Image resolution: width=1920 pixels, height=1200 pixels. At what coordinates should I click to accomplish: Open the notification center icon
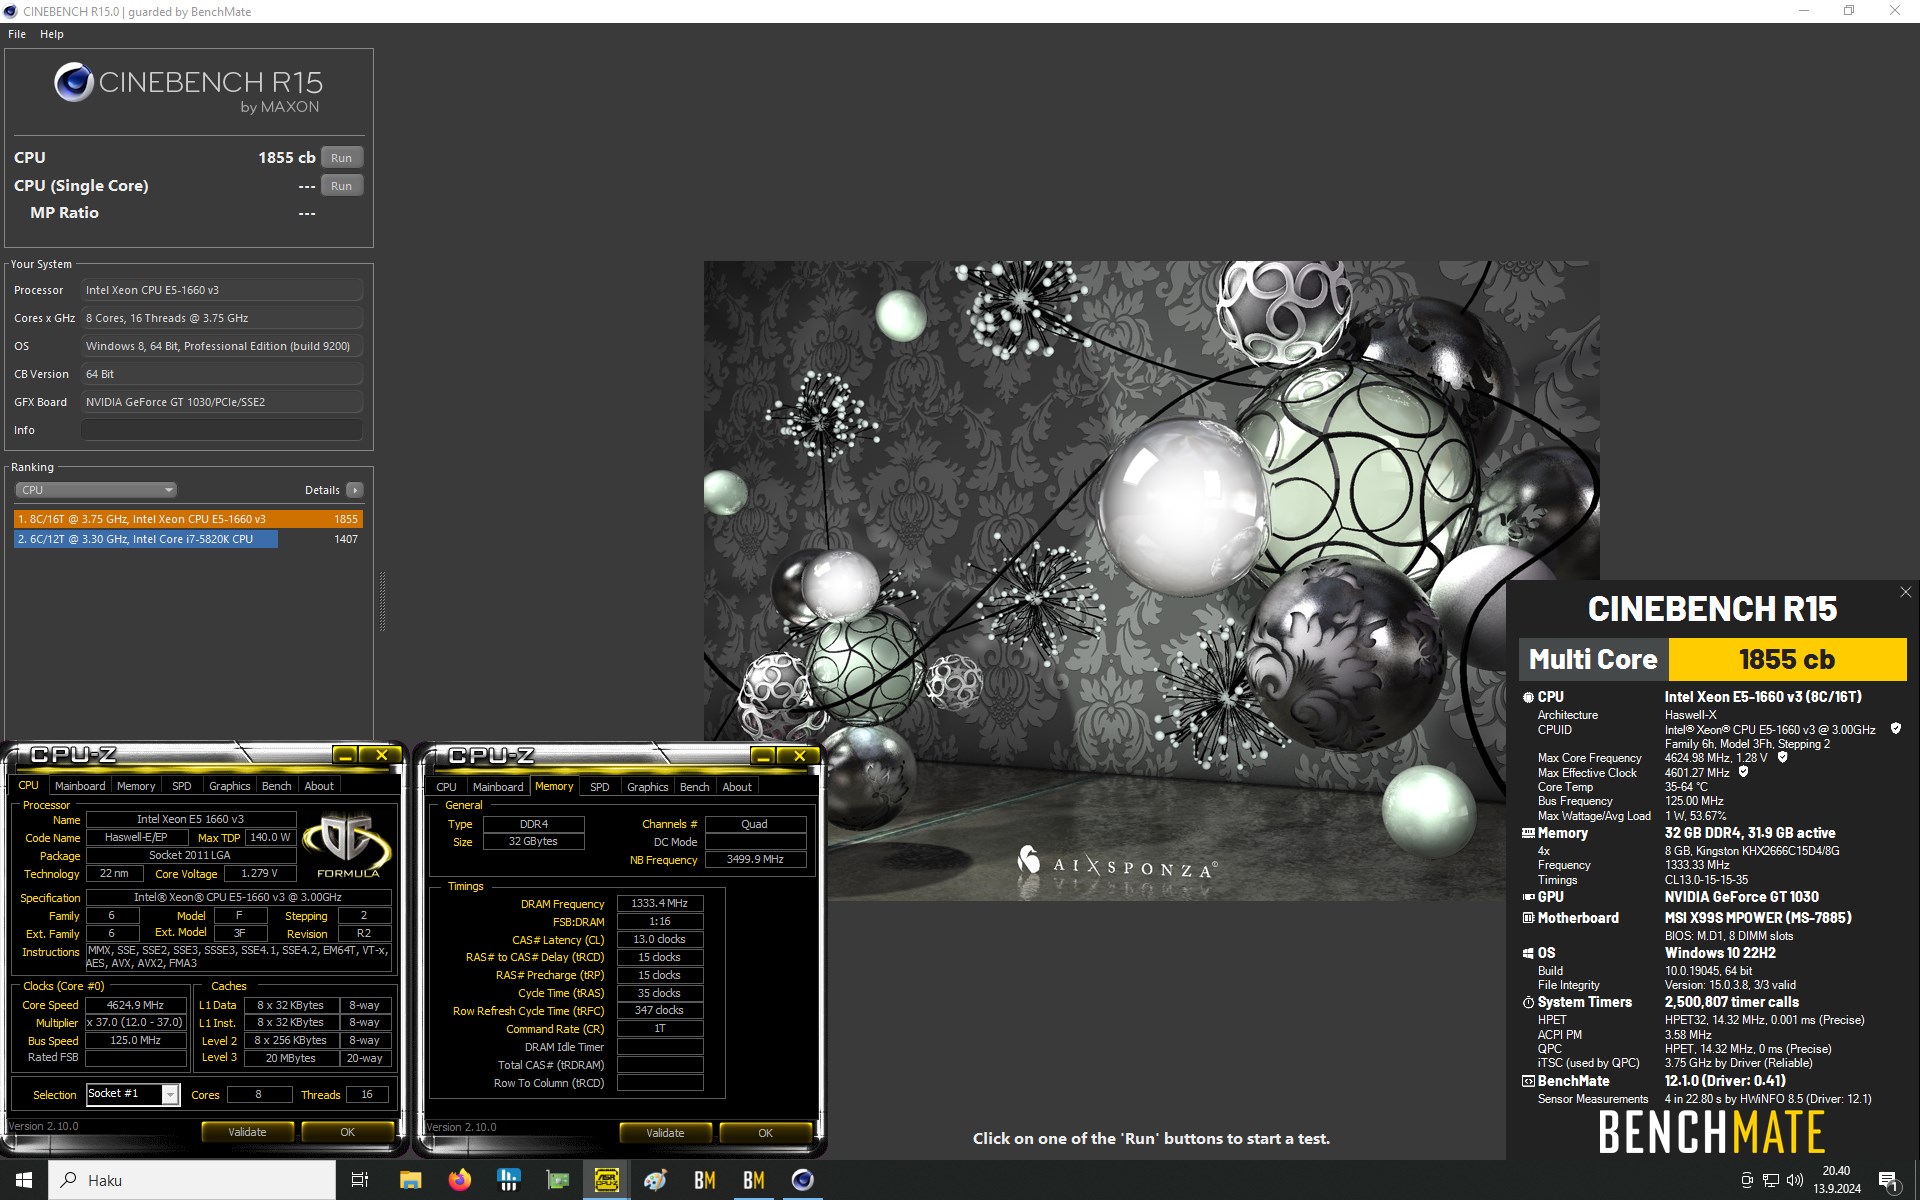1889,1181
